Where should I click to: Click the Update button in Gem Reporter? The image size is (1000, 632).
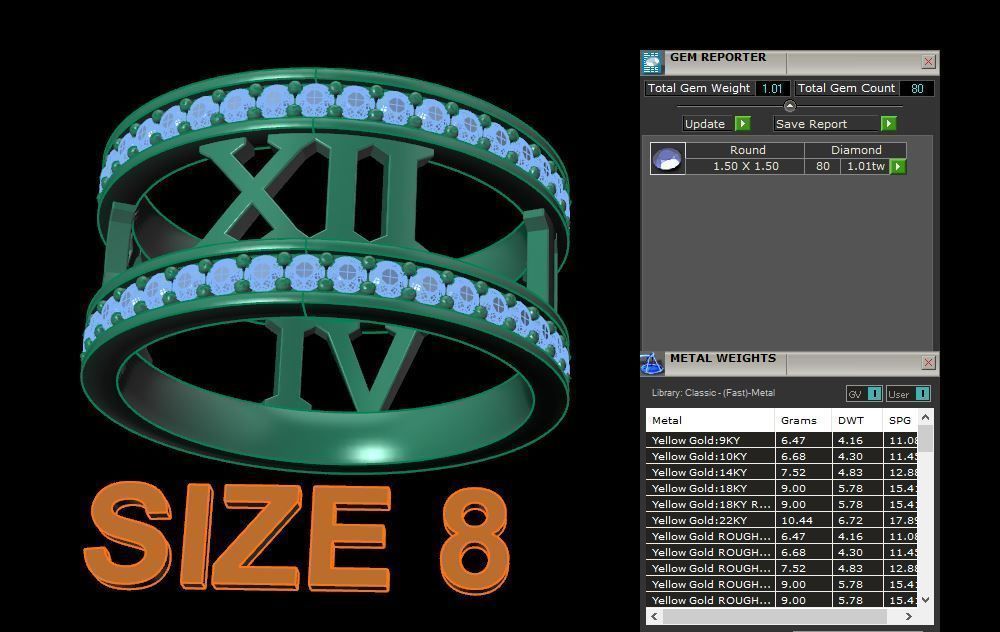coord(705,124)
